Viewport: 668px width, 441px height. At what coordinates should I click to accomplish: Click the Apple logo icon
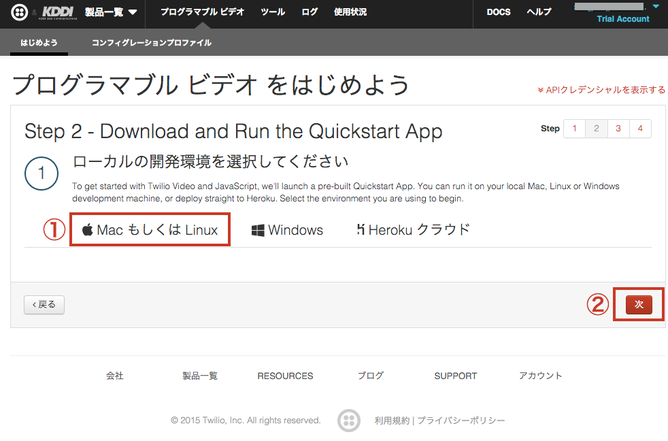click(87, 230)
